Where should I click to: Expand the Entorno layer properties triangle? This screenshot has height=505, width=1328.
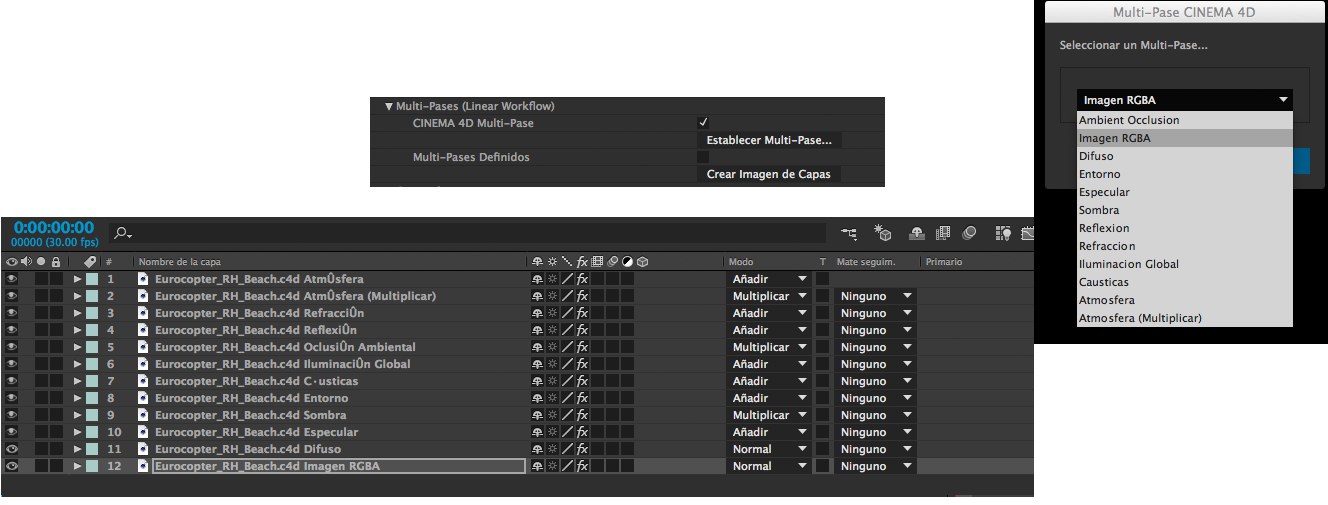pyautogui.click(x=78, y=398)
